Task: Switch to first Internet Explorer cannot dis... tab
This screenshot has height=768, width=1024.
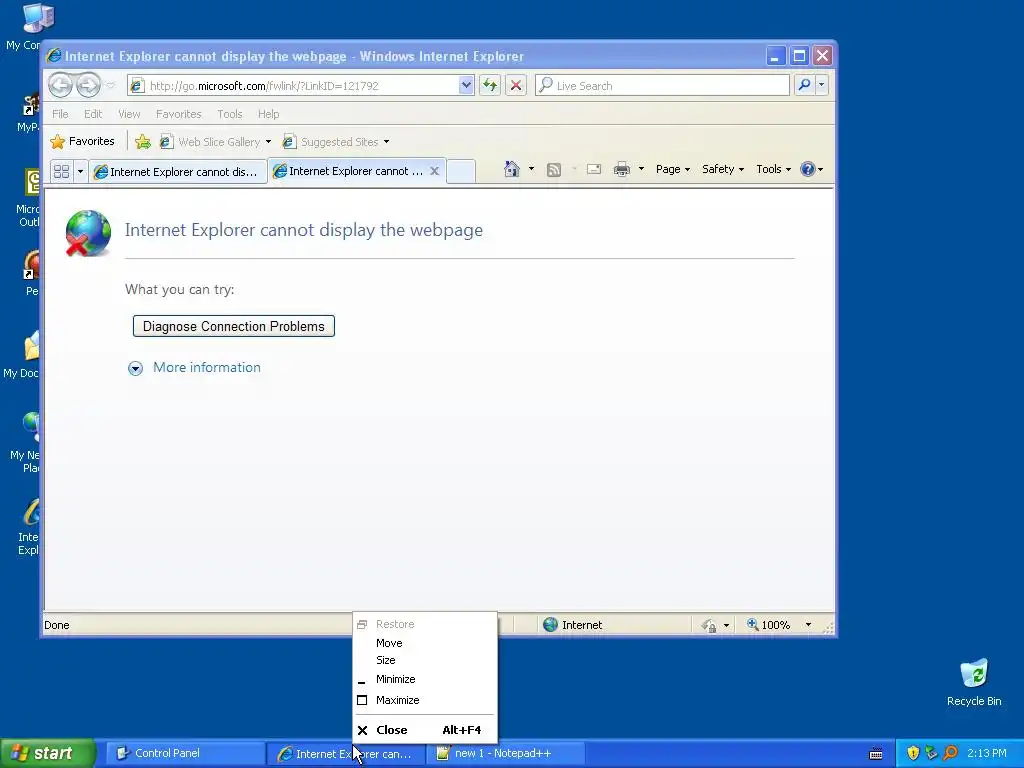Action: 178,172
